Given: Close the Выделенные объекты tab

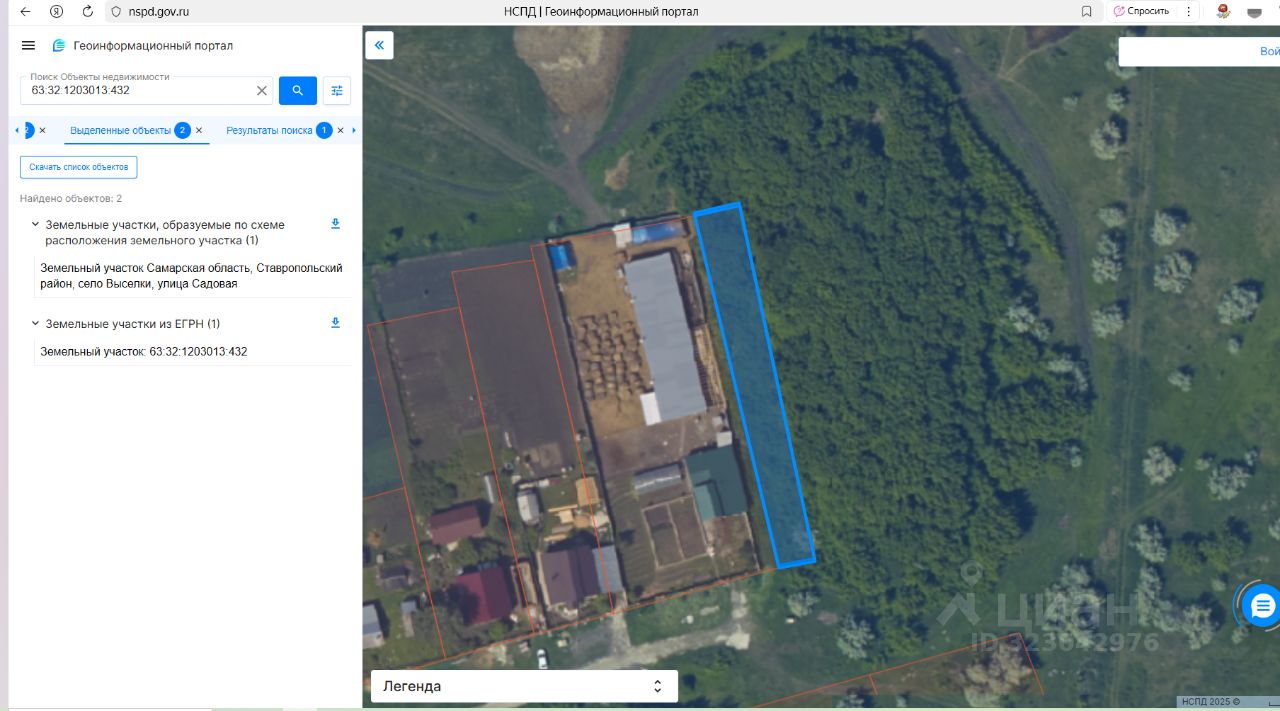Looking at the screenshot, I should click(199, 130).
